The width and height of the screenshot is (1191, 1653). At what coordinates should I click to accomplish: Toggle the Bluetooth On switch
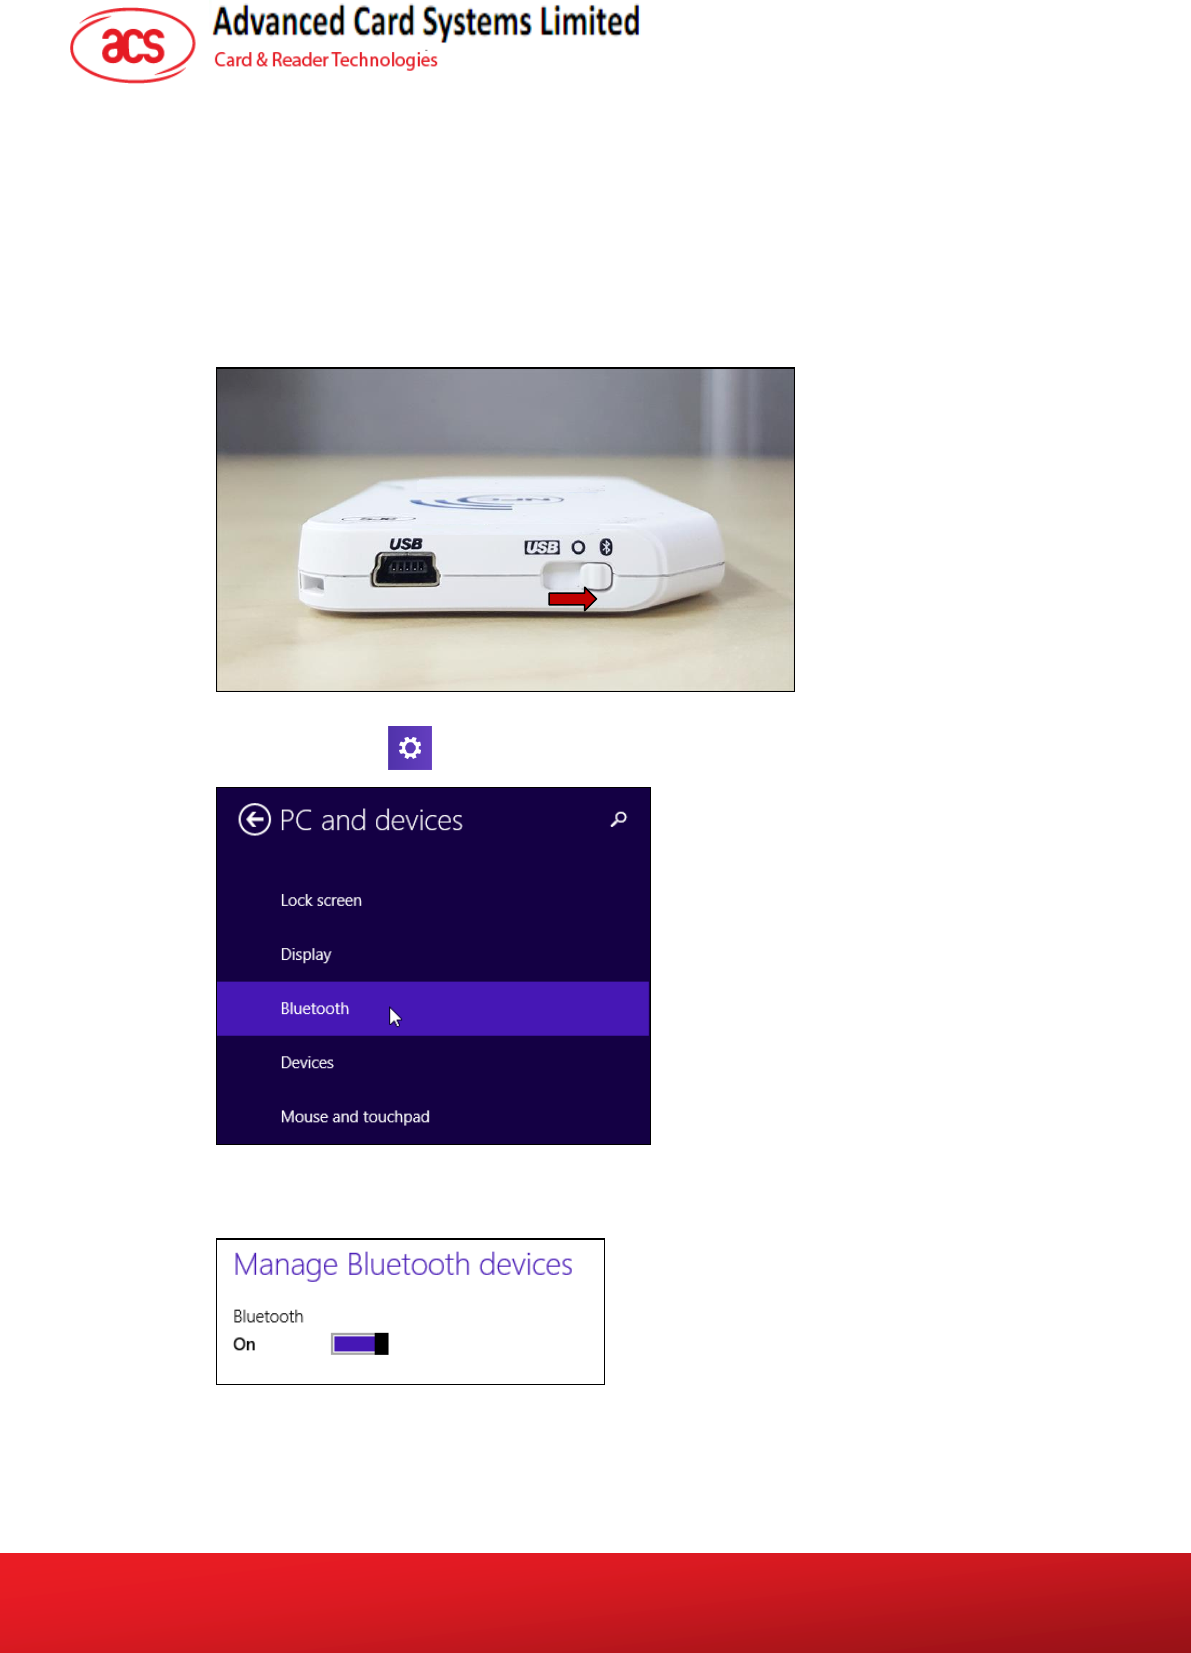[360, 1344]
